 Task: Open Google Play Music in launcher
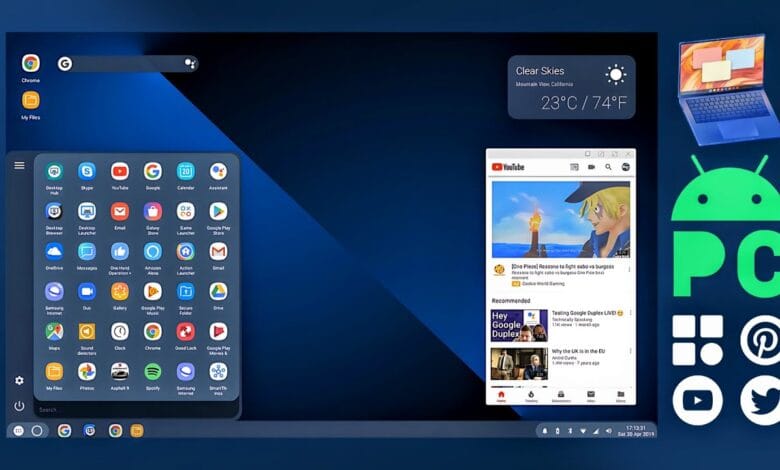[x=153, y=291]
